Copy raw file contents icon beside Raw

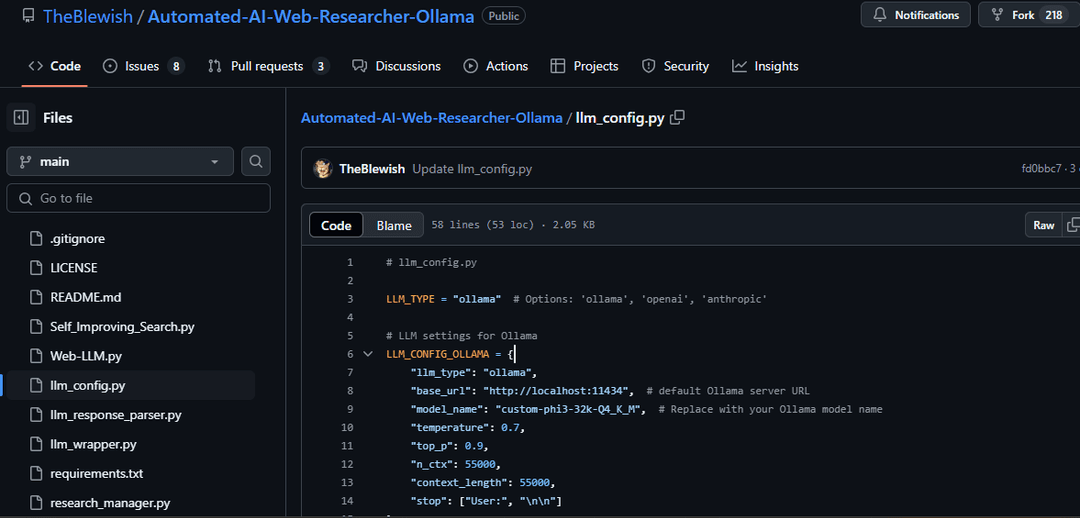click(x=1072, y=225)
